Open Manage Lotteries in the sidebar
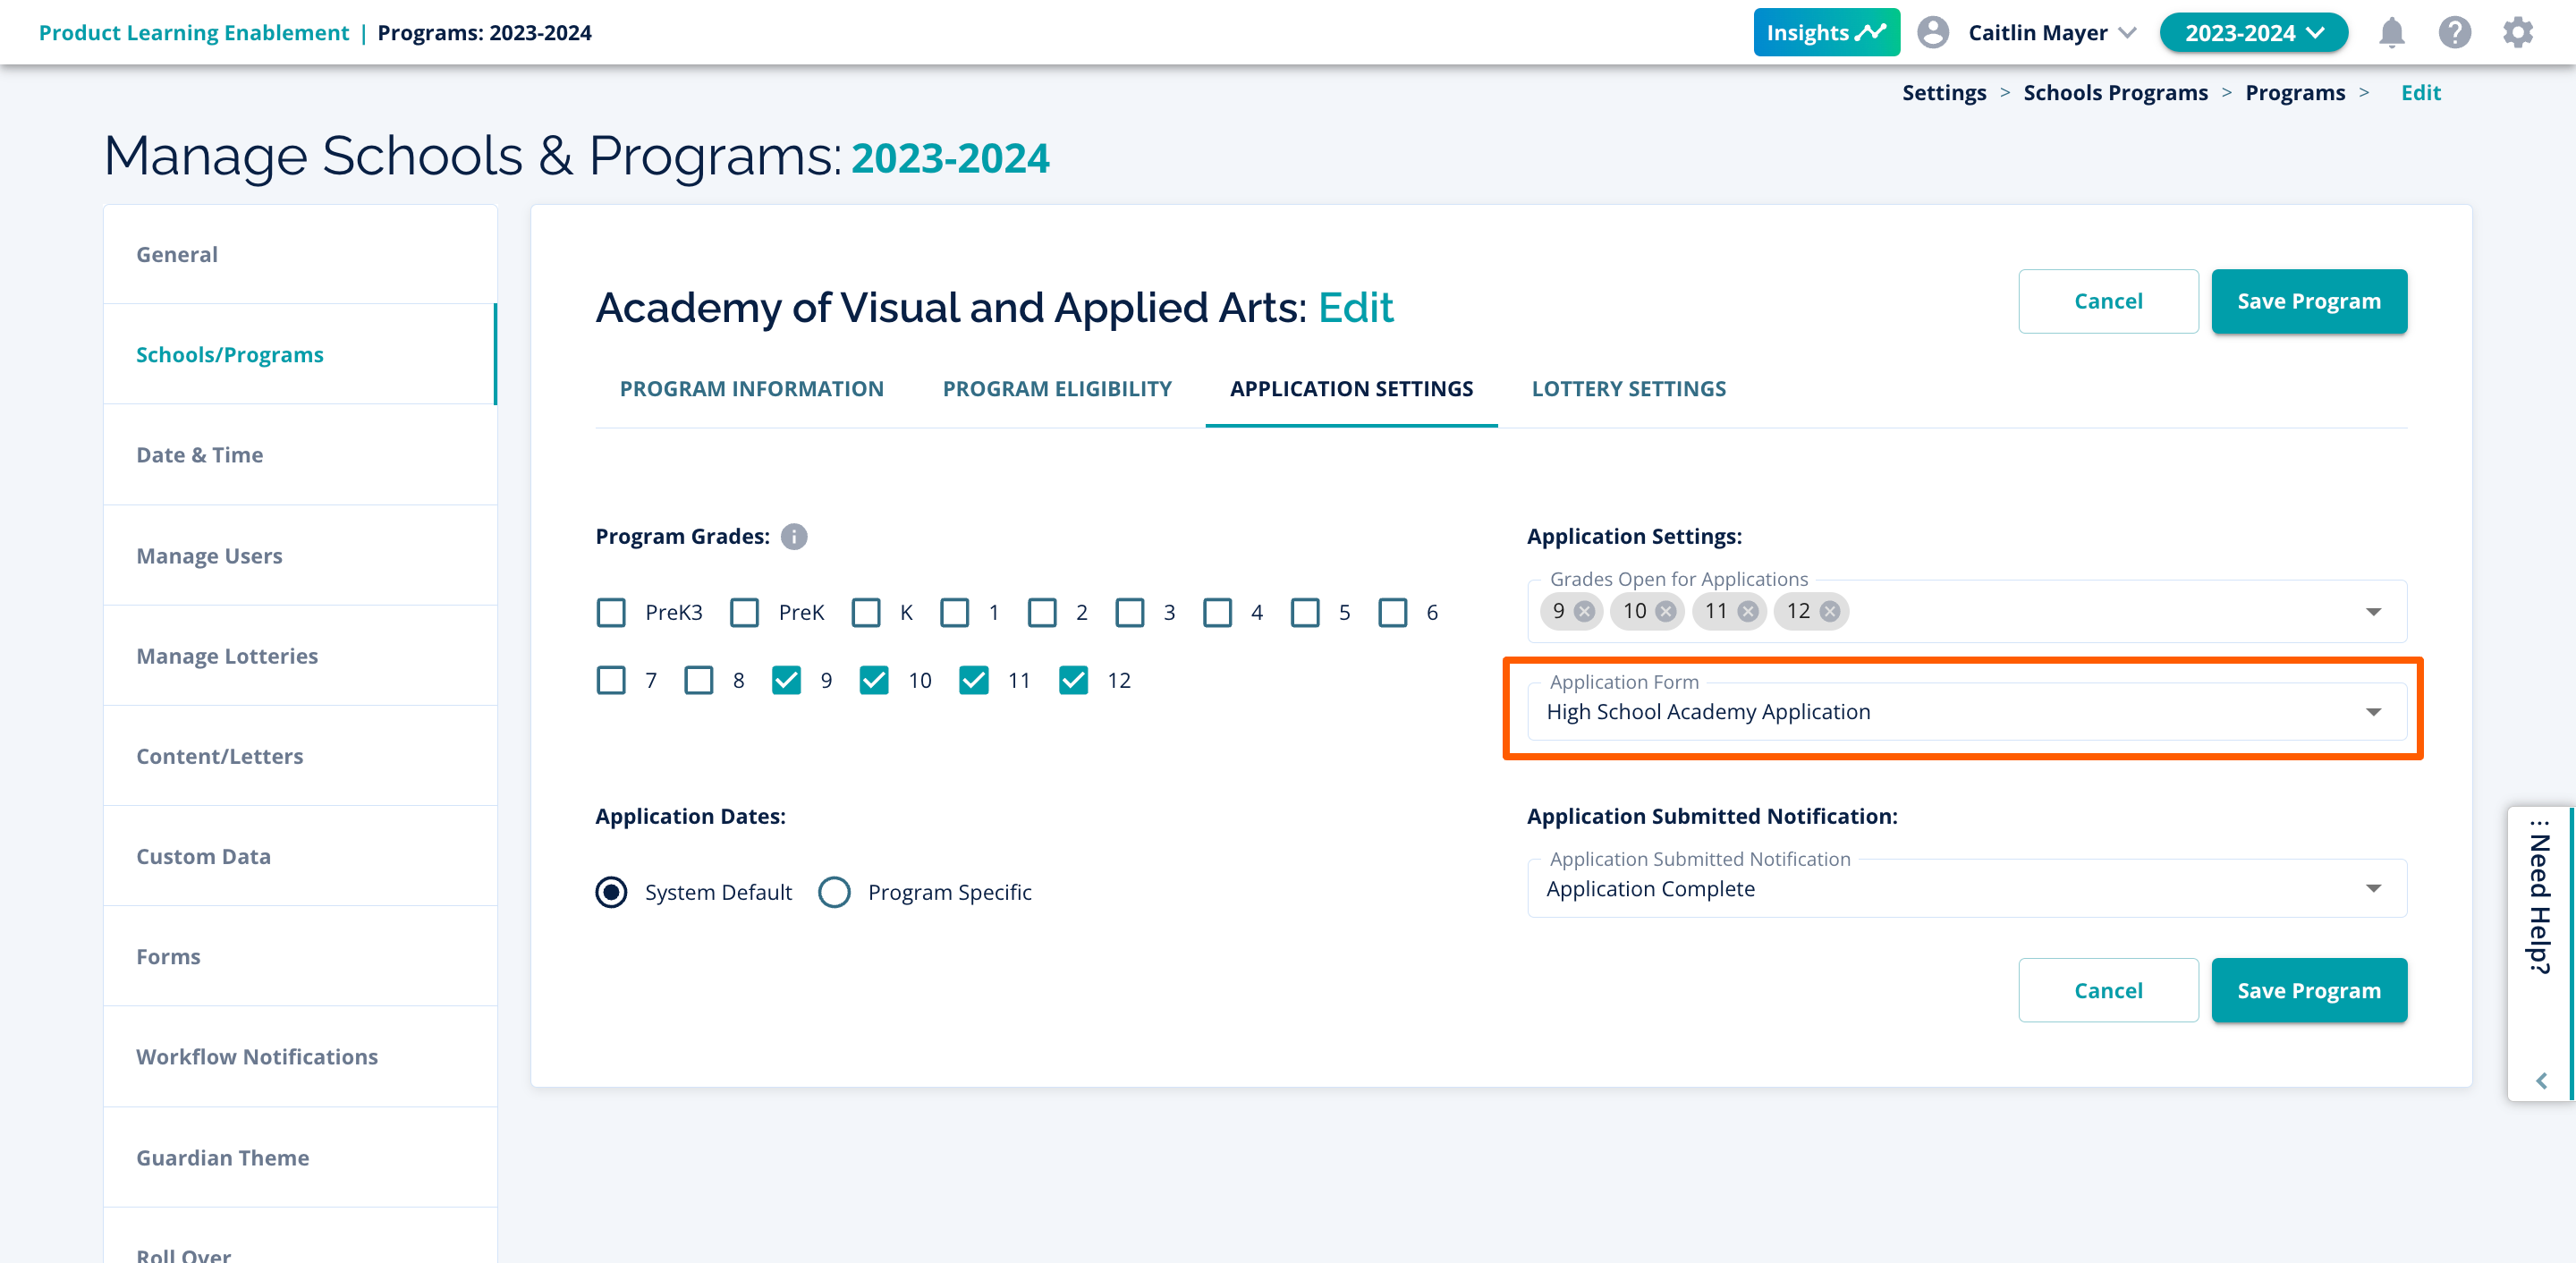 tap(227, 656)
